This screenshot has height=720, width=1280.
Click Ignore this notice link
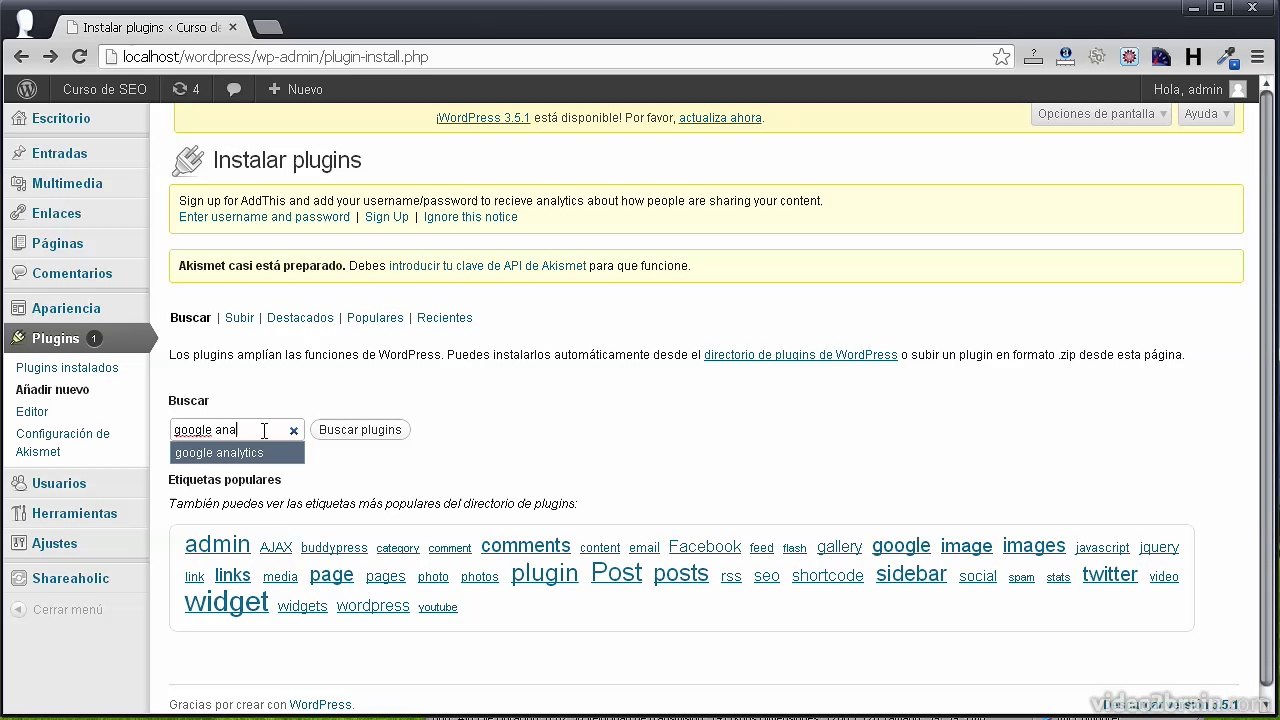point(470,217)
